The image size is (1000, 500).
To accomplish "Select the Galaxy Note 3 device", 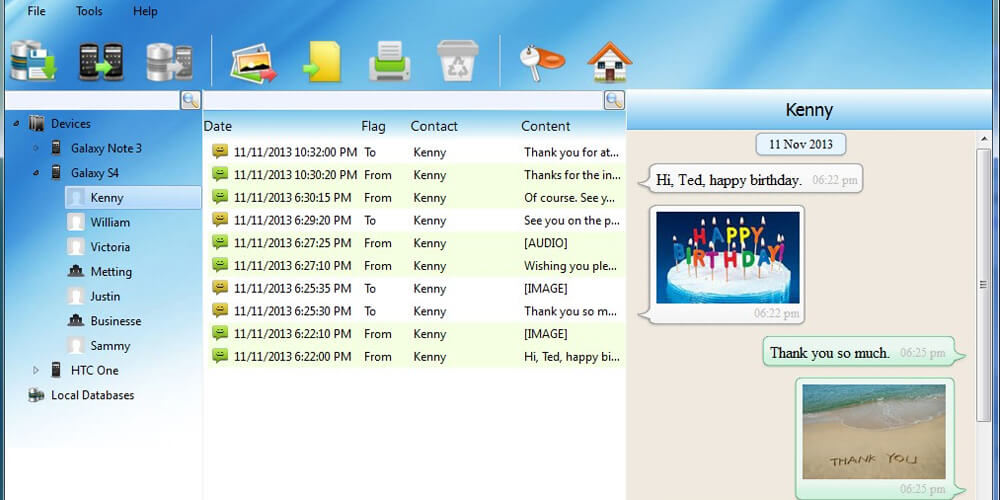I will click(x=106, y=148).
